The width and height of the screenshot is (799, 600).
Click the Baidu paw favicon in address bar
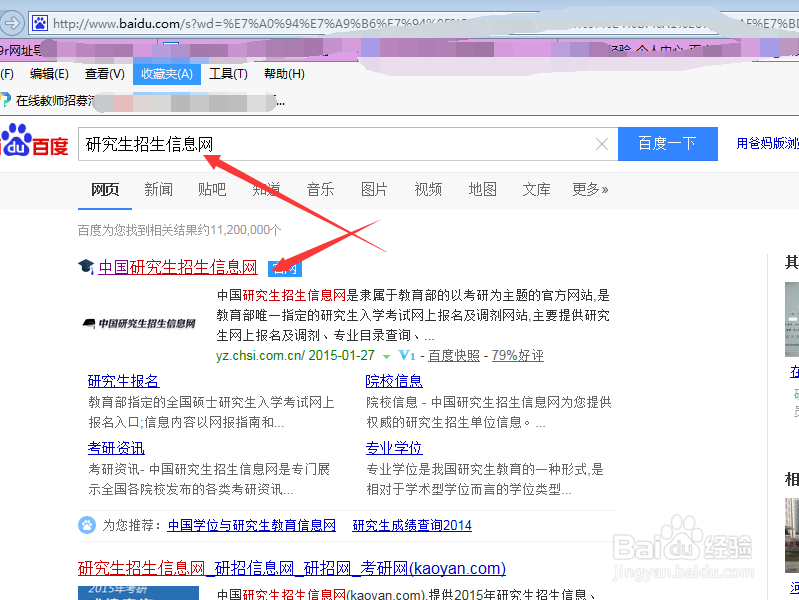click(x=40, y=23)
